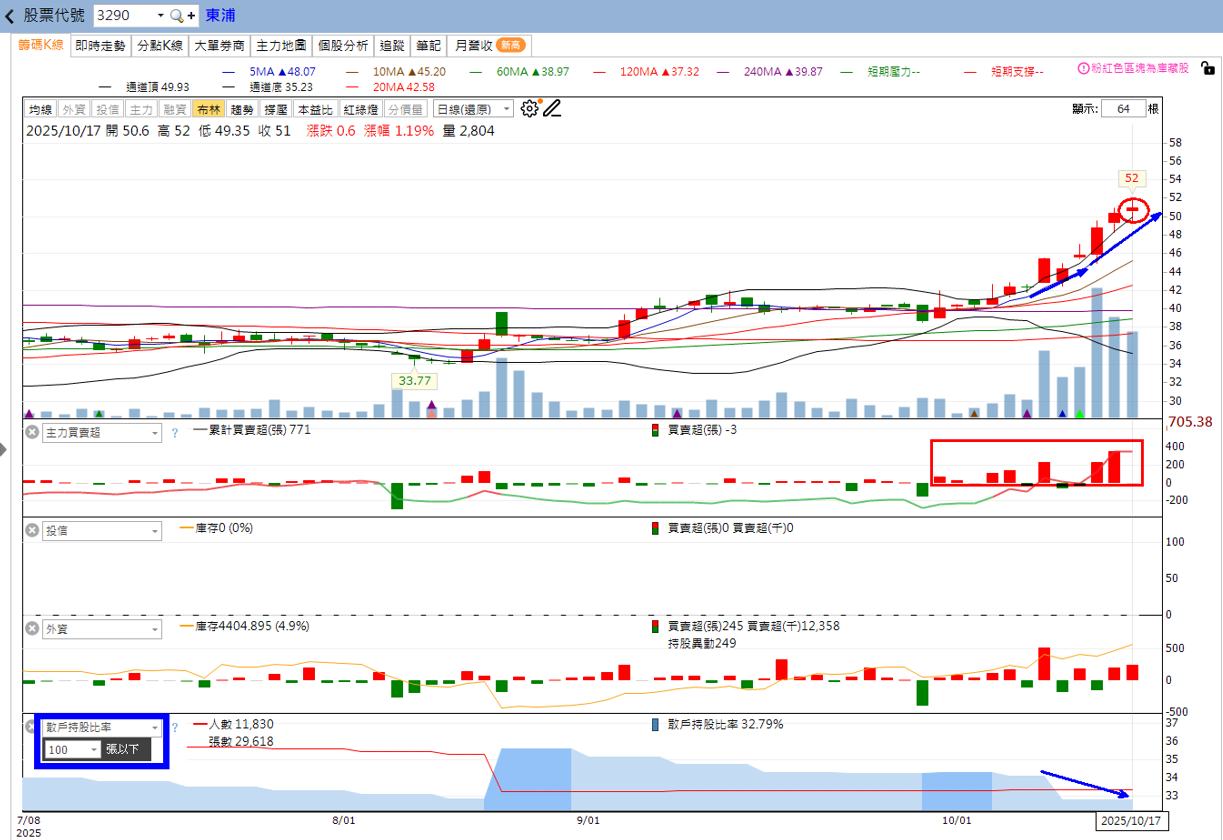Toggle the 本益比 overlay

[316, 109]
